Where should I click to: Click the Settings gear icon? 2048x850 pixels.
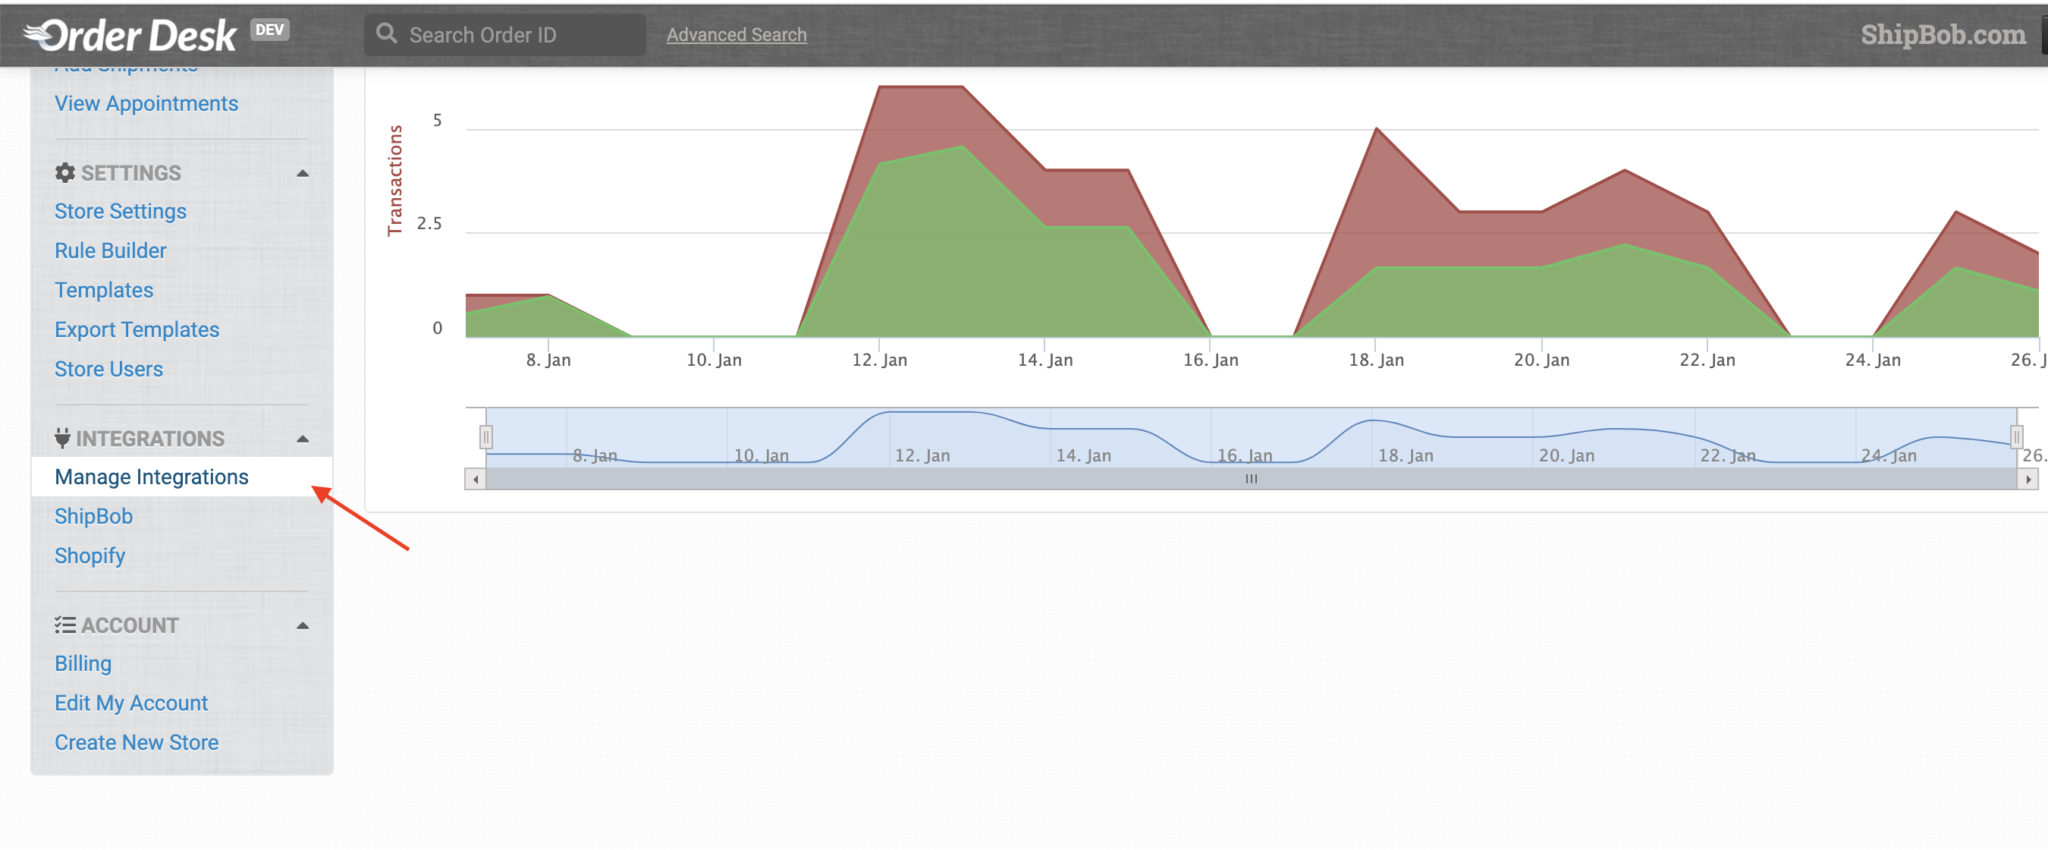tap(65, 173)
